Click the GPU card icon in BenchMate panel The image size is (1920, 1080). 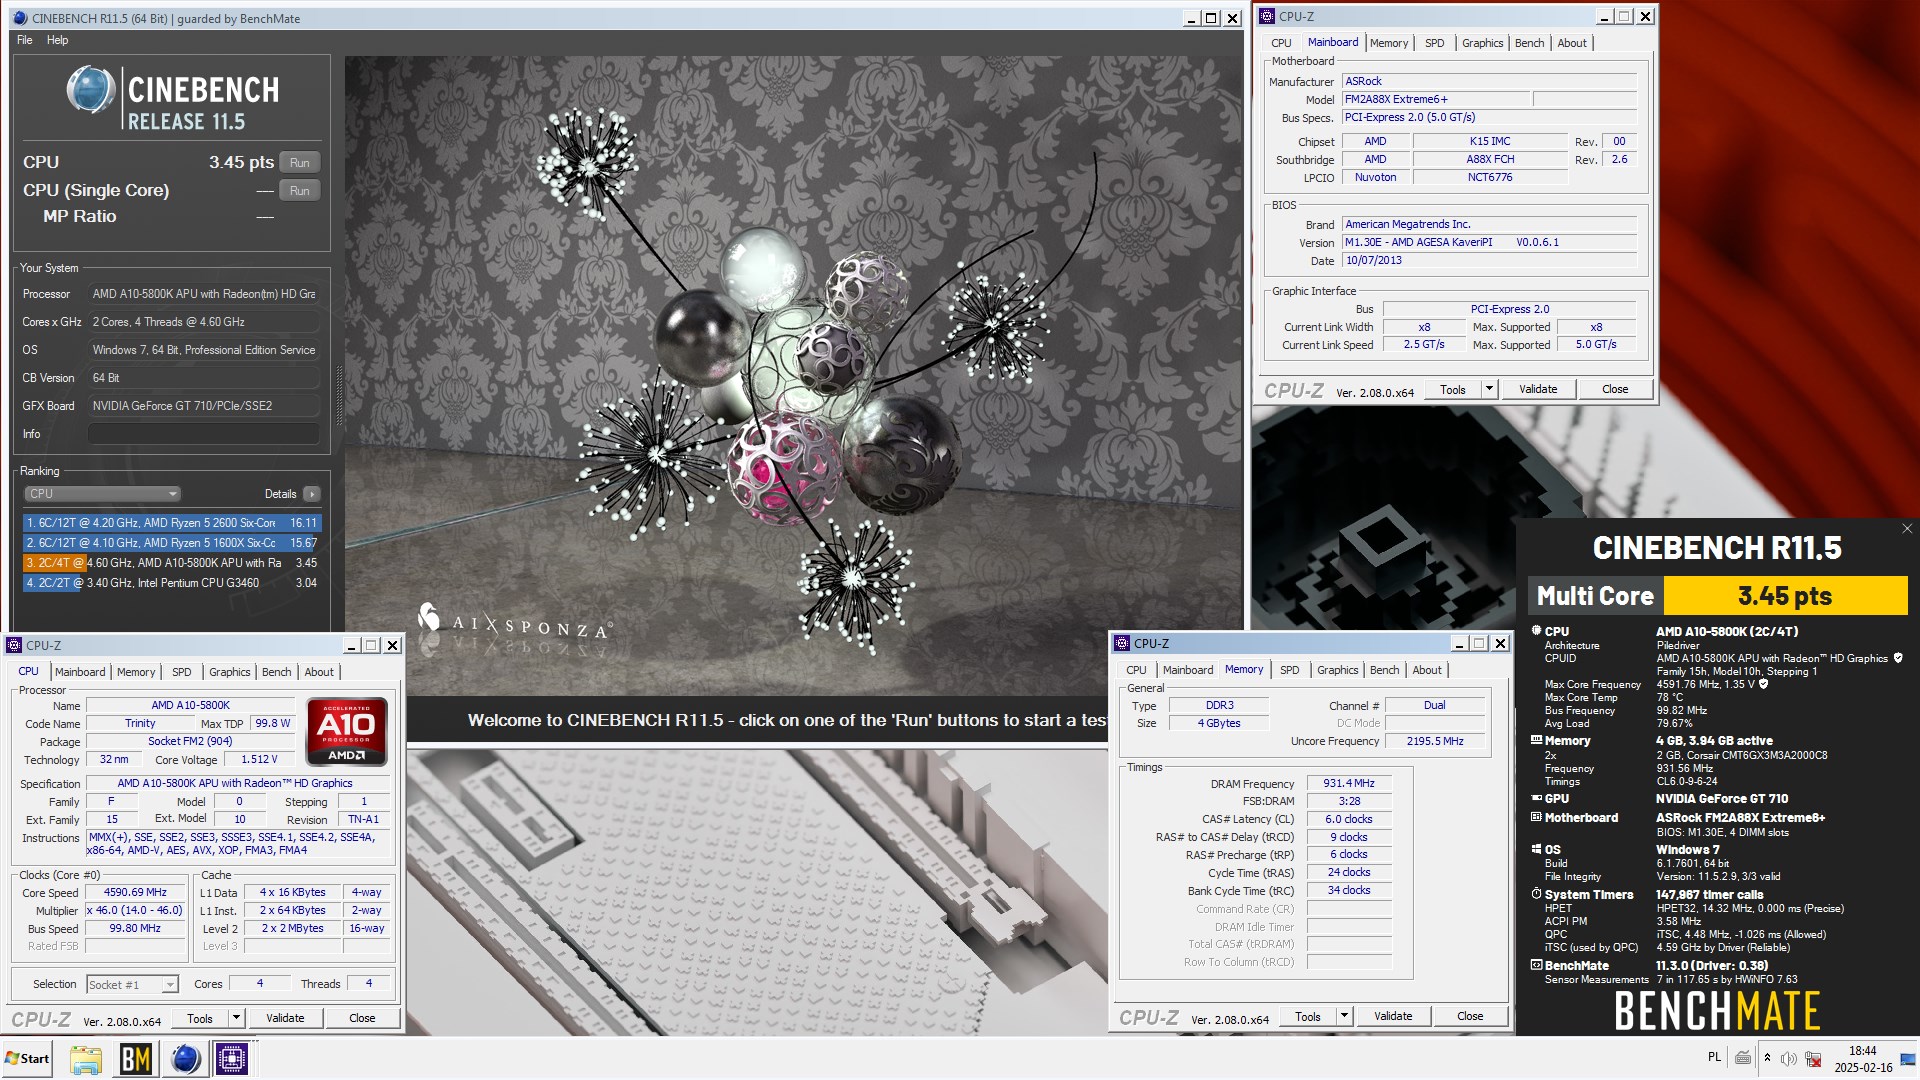pos(1536,798)
